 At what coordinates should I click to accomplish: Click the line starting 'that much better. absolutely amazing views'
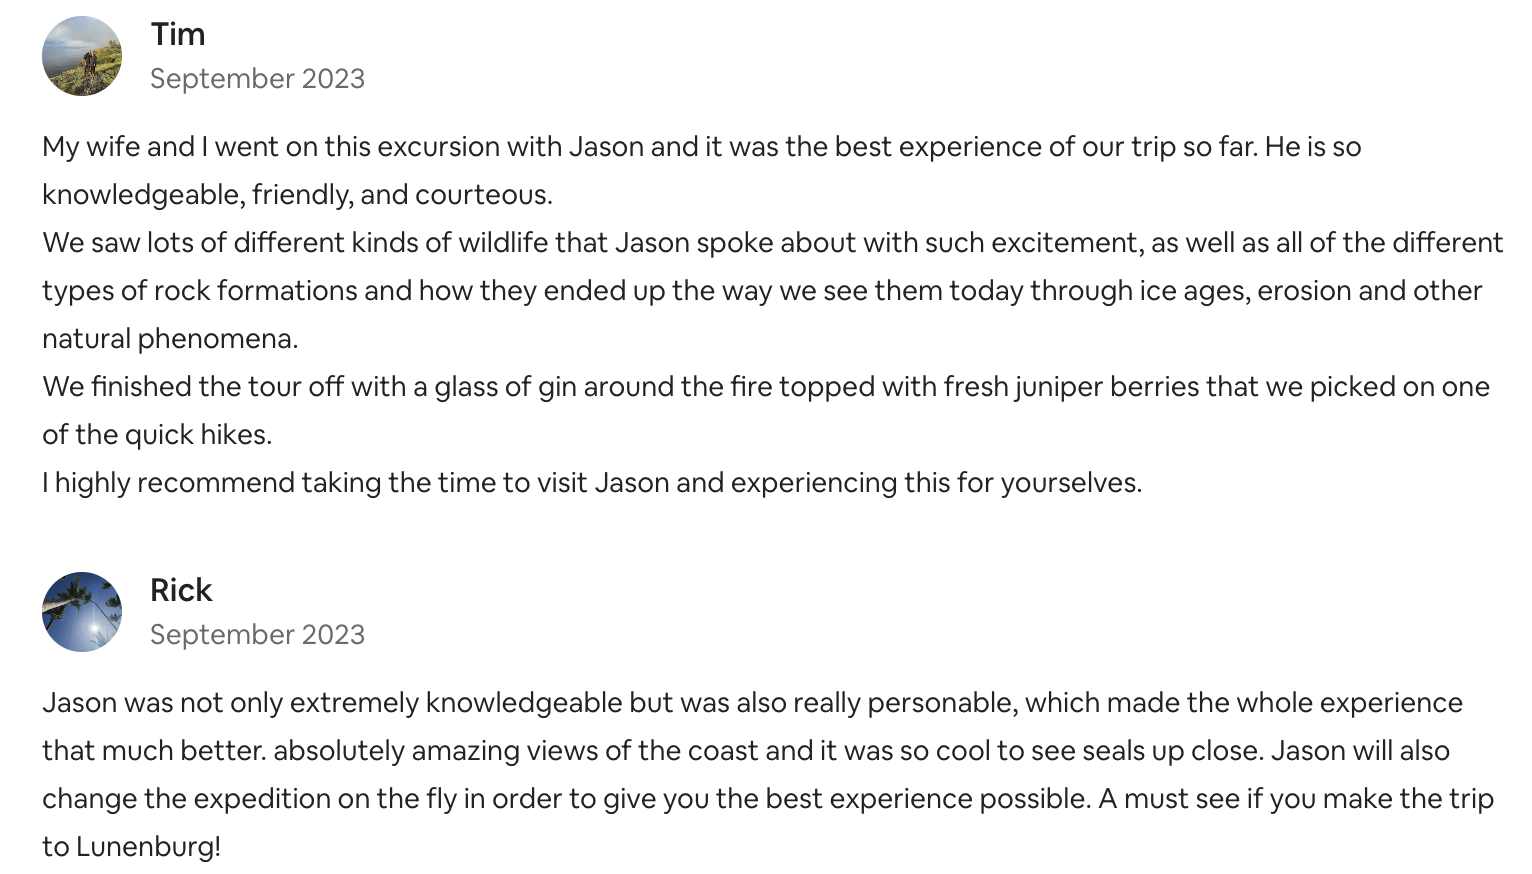click(x=746, y=751)
